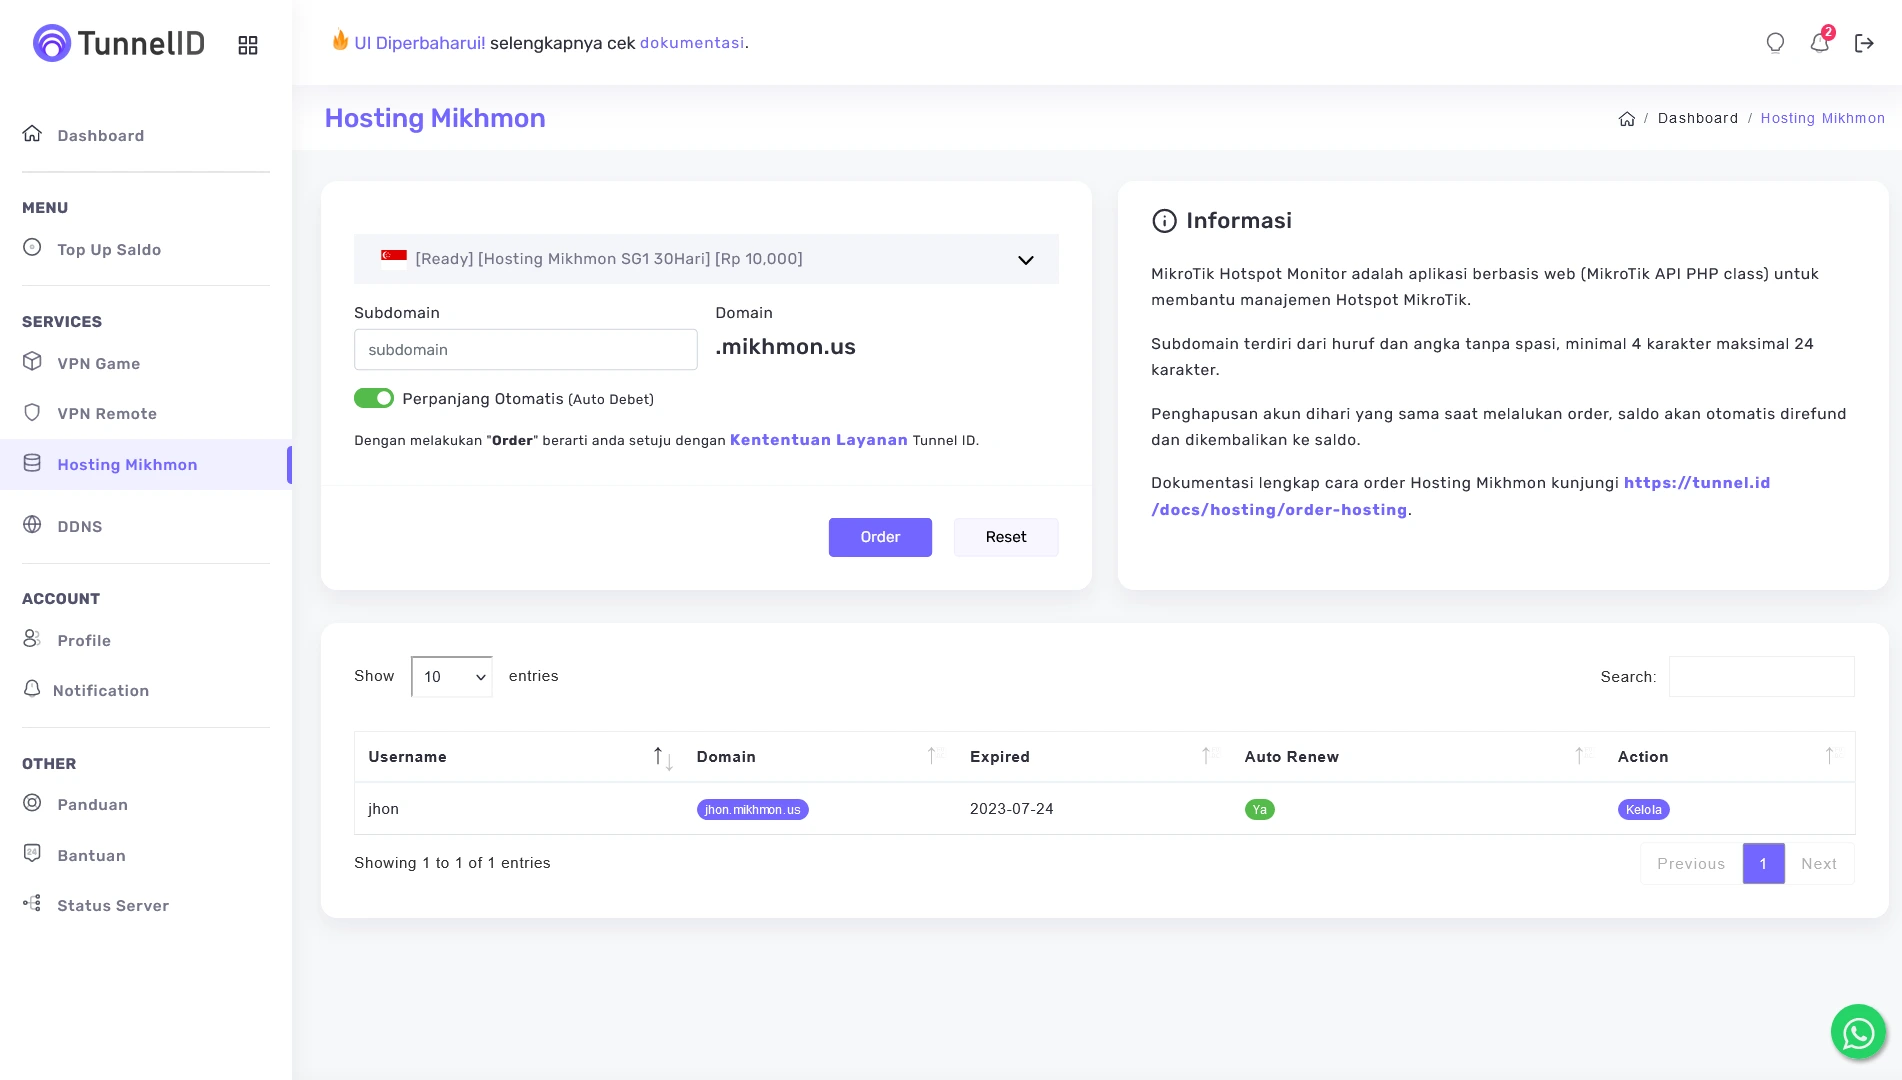
Task: Click Dashboard in the breadcrumb
Action: click(1698, 118)
